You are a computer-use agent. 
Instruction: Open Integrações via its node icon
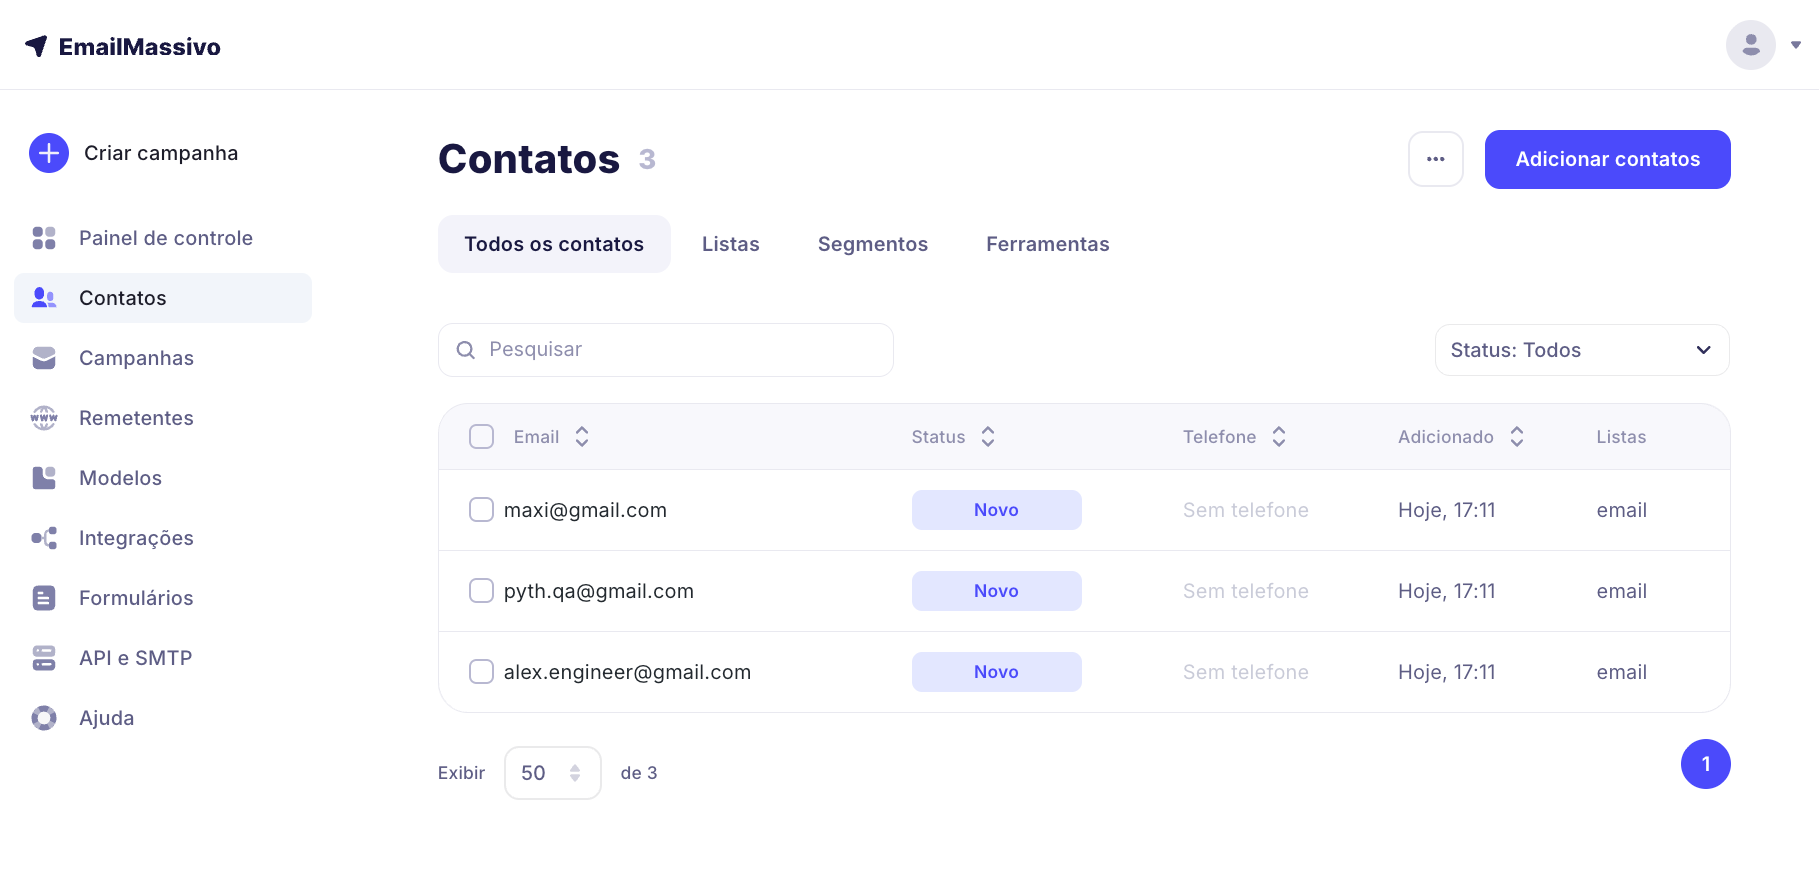tap(44, 538)
